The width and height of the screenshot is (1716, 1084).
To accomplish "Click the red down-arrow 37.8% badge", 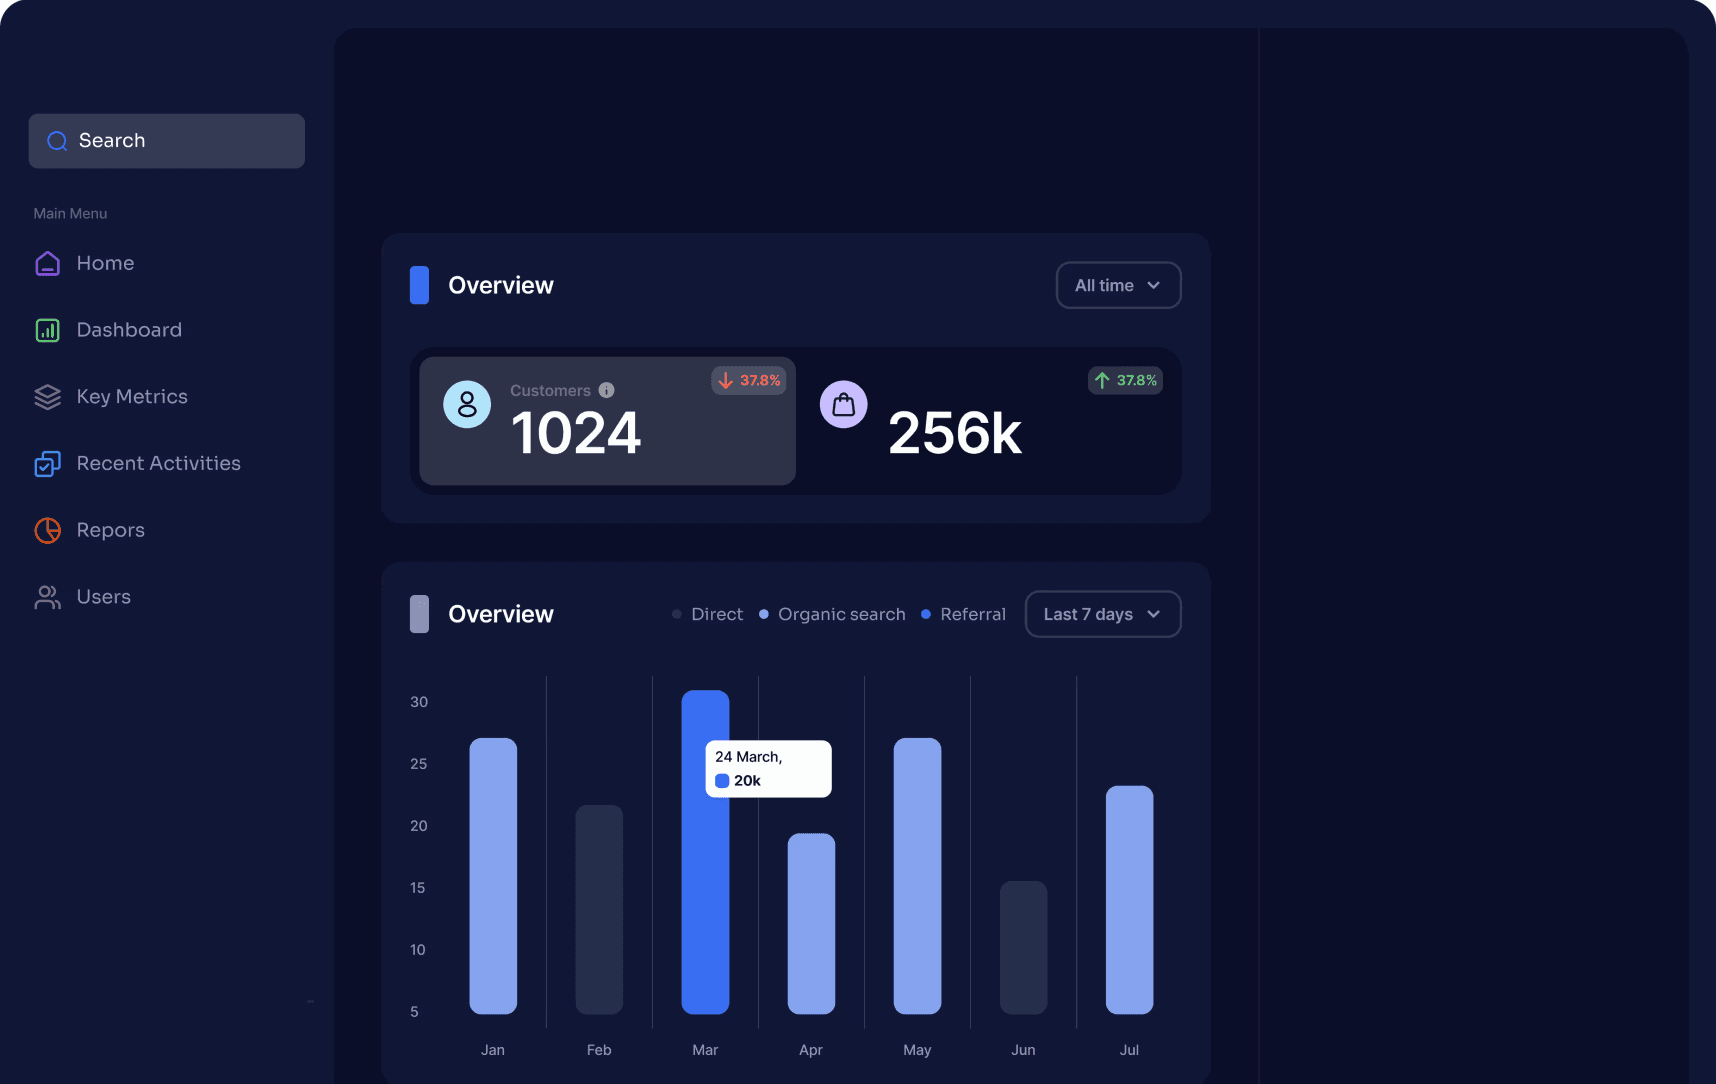I will click(748, 380).
